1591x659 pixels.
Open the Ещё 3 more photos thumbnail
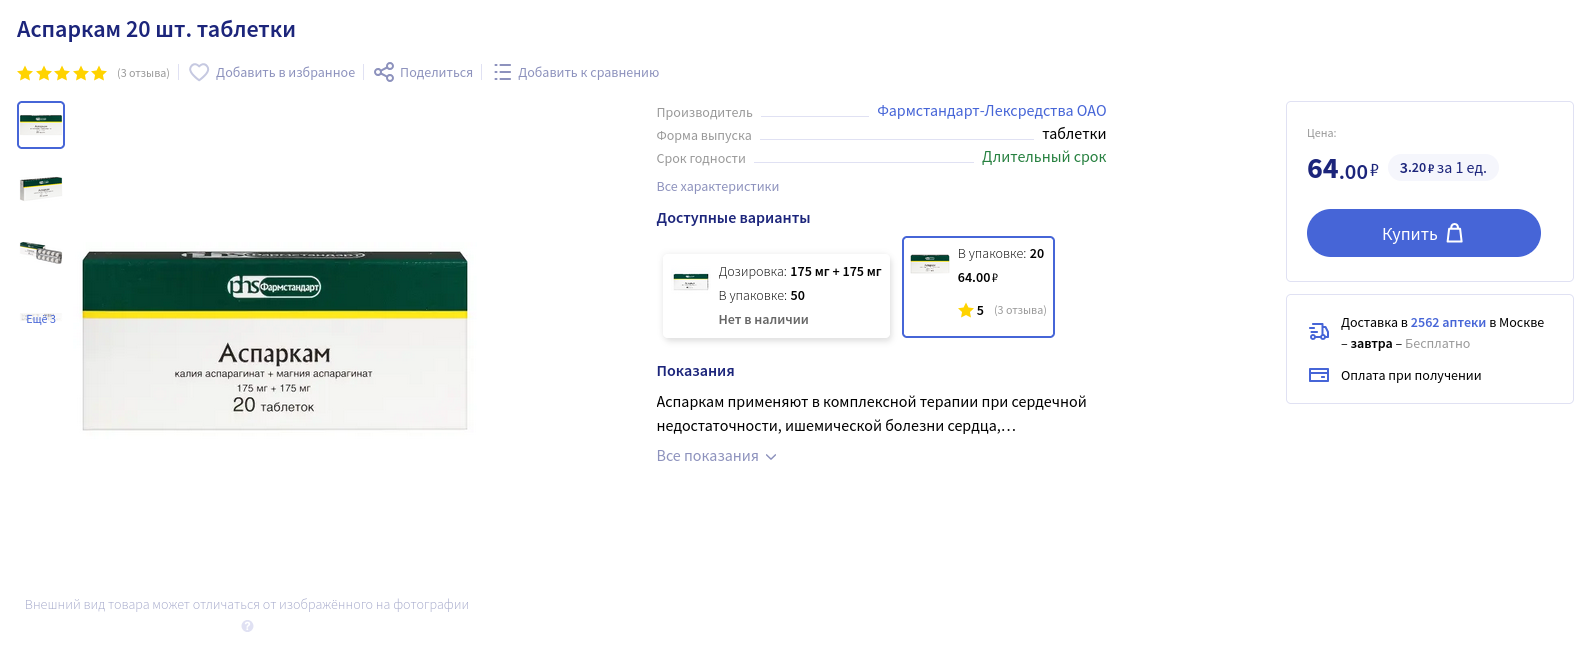(x=41, y=319)
